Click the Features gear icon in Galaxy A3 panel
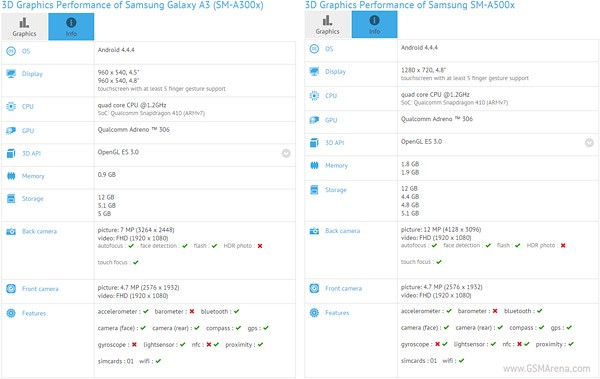Screen dimensions: 600x379 click(x=11, y=313)
